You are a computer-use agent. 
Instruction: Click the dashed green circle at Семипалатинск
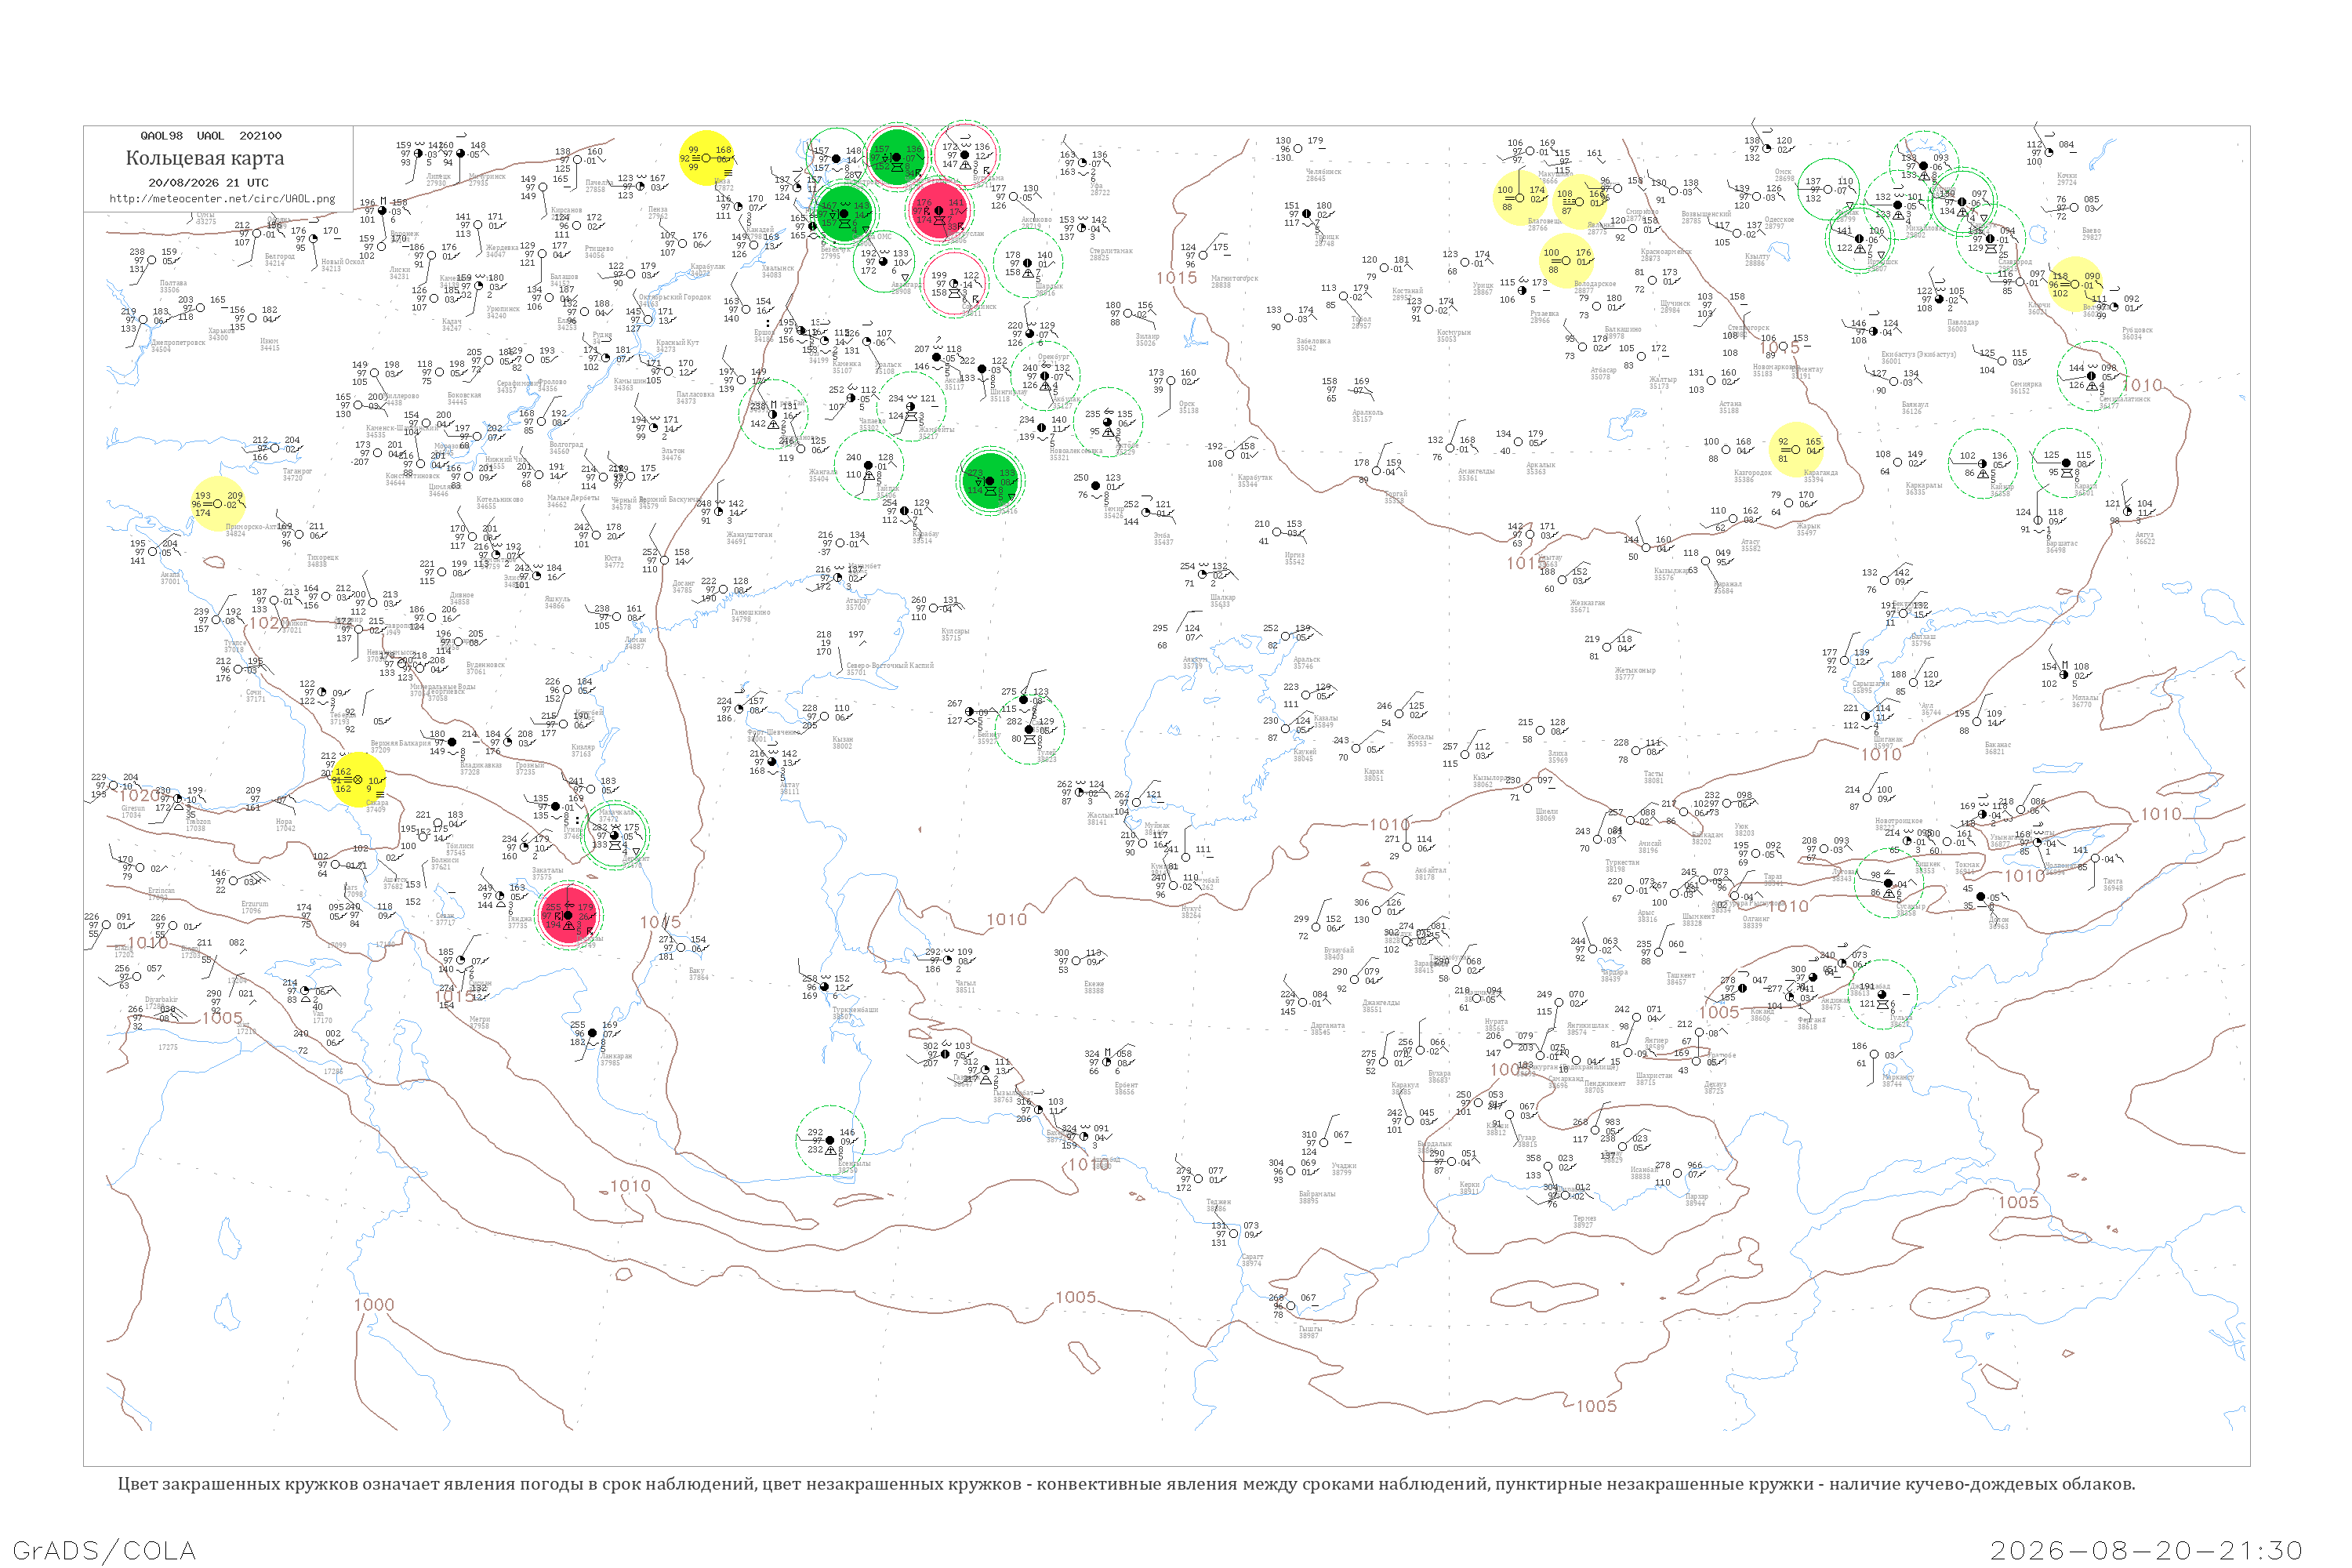point(2091,375)
